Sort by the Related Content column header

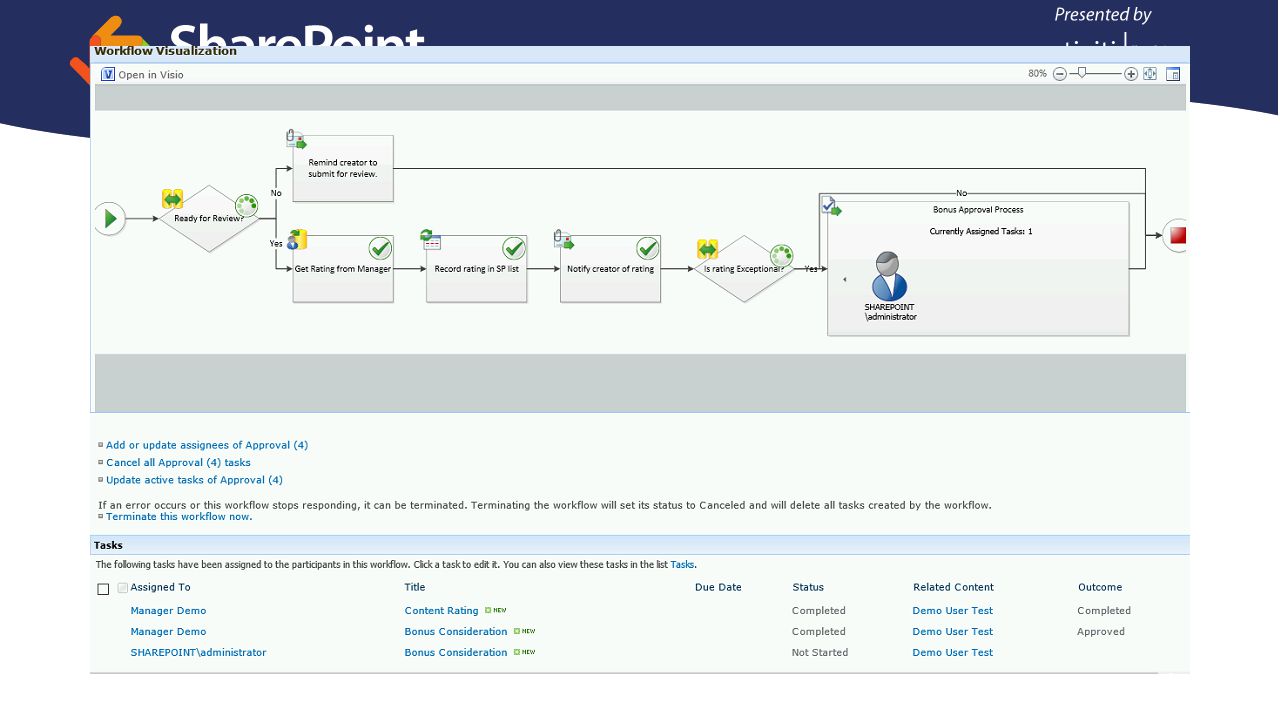[953, 588]
